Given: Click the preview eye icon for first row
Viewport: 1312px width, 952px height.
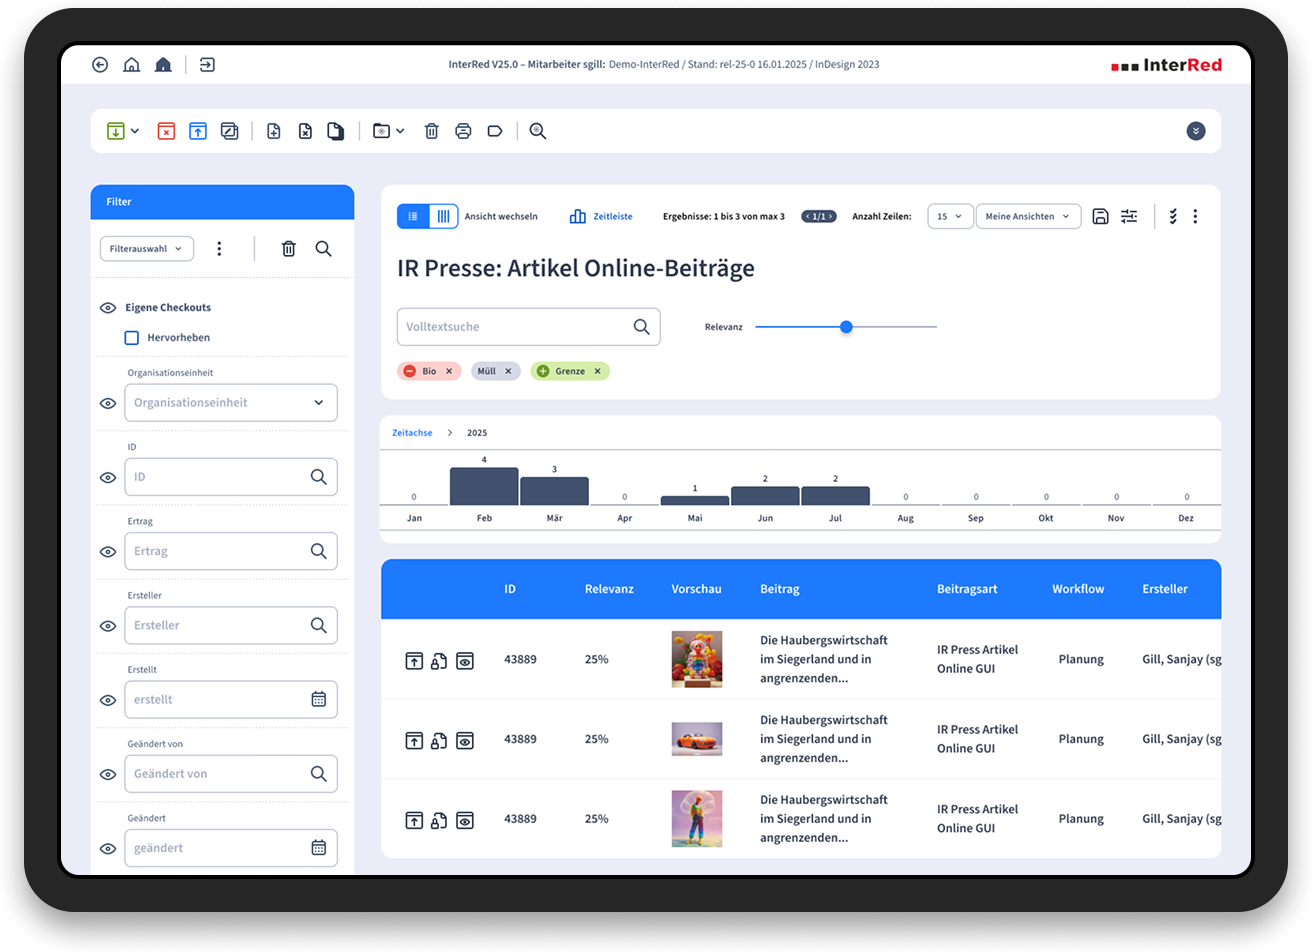Looking at the screenshot, I should [465, 660].
